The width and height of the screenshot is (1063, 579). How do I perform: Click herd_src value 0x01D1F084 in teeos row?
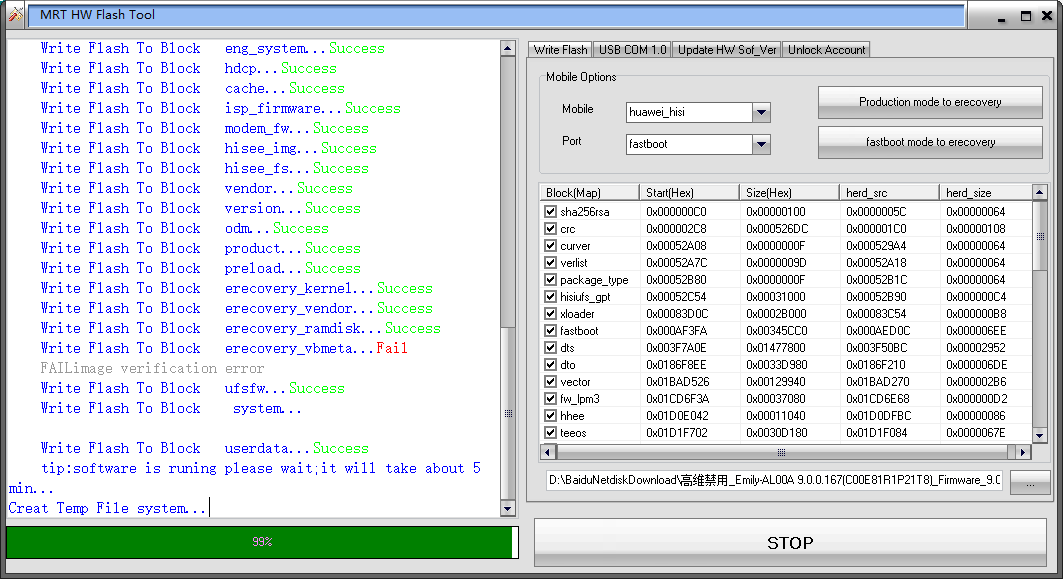pos(877,433)
